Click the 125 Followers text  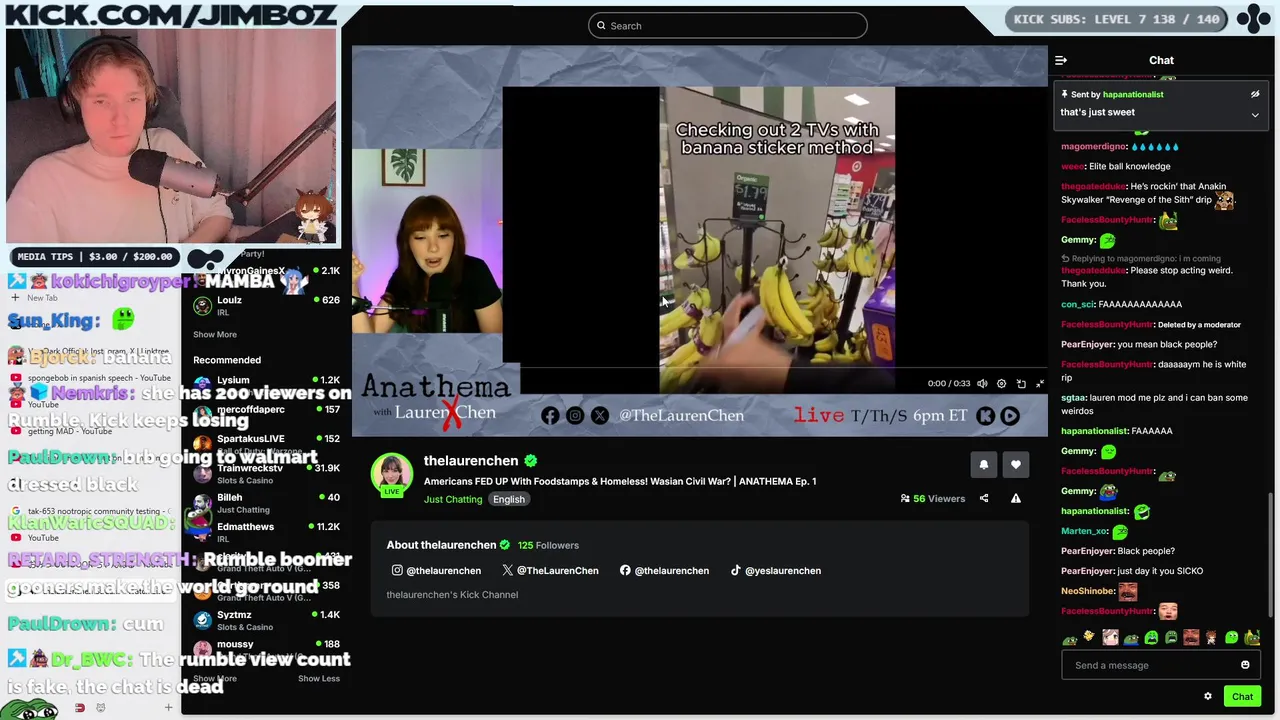[548, 546]
